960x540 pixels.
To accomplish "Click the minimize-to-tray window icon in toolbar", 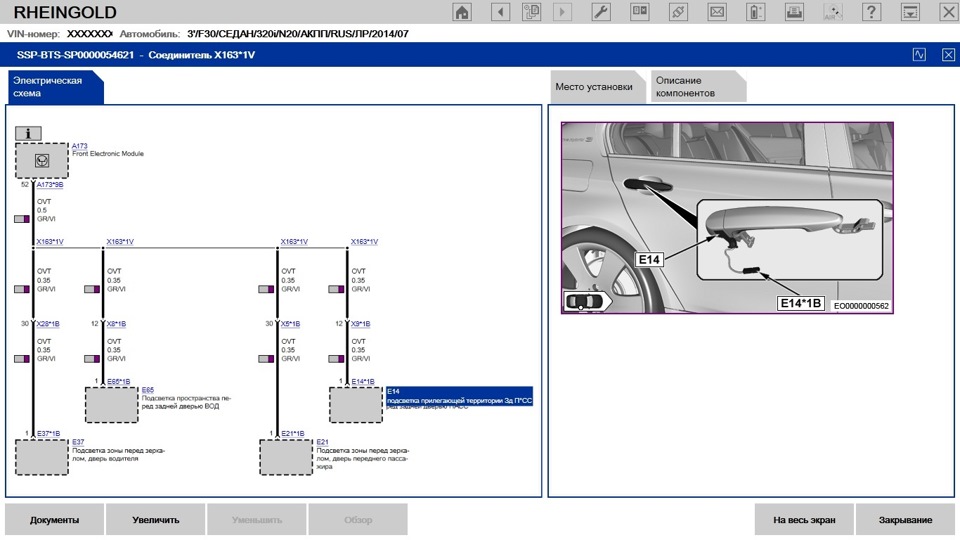I will coord(910,12).
